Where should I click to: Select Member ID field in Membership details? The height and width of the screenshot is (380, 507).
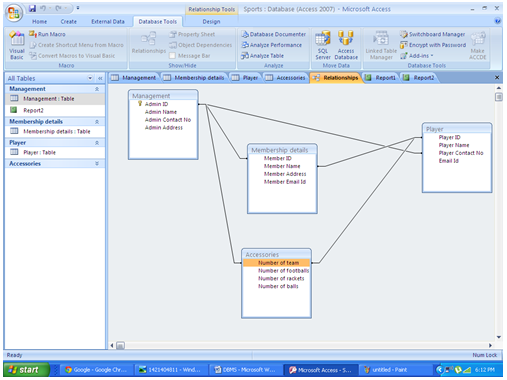(x=277, y=158)
